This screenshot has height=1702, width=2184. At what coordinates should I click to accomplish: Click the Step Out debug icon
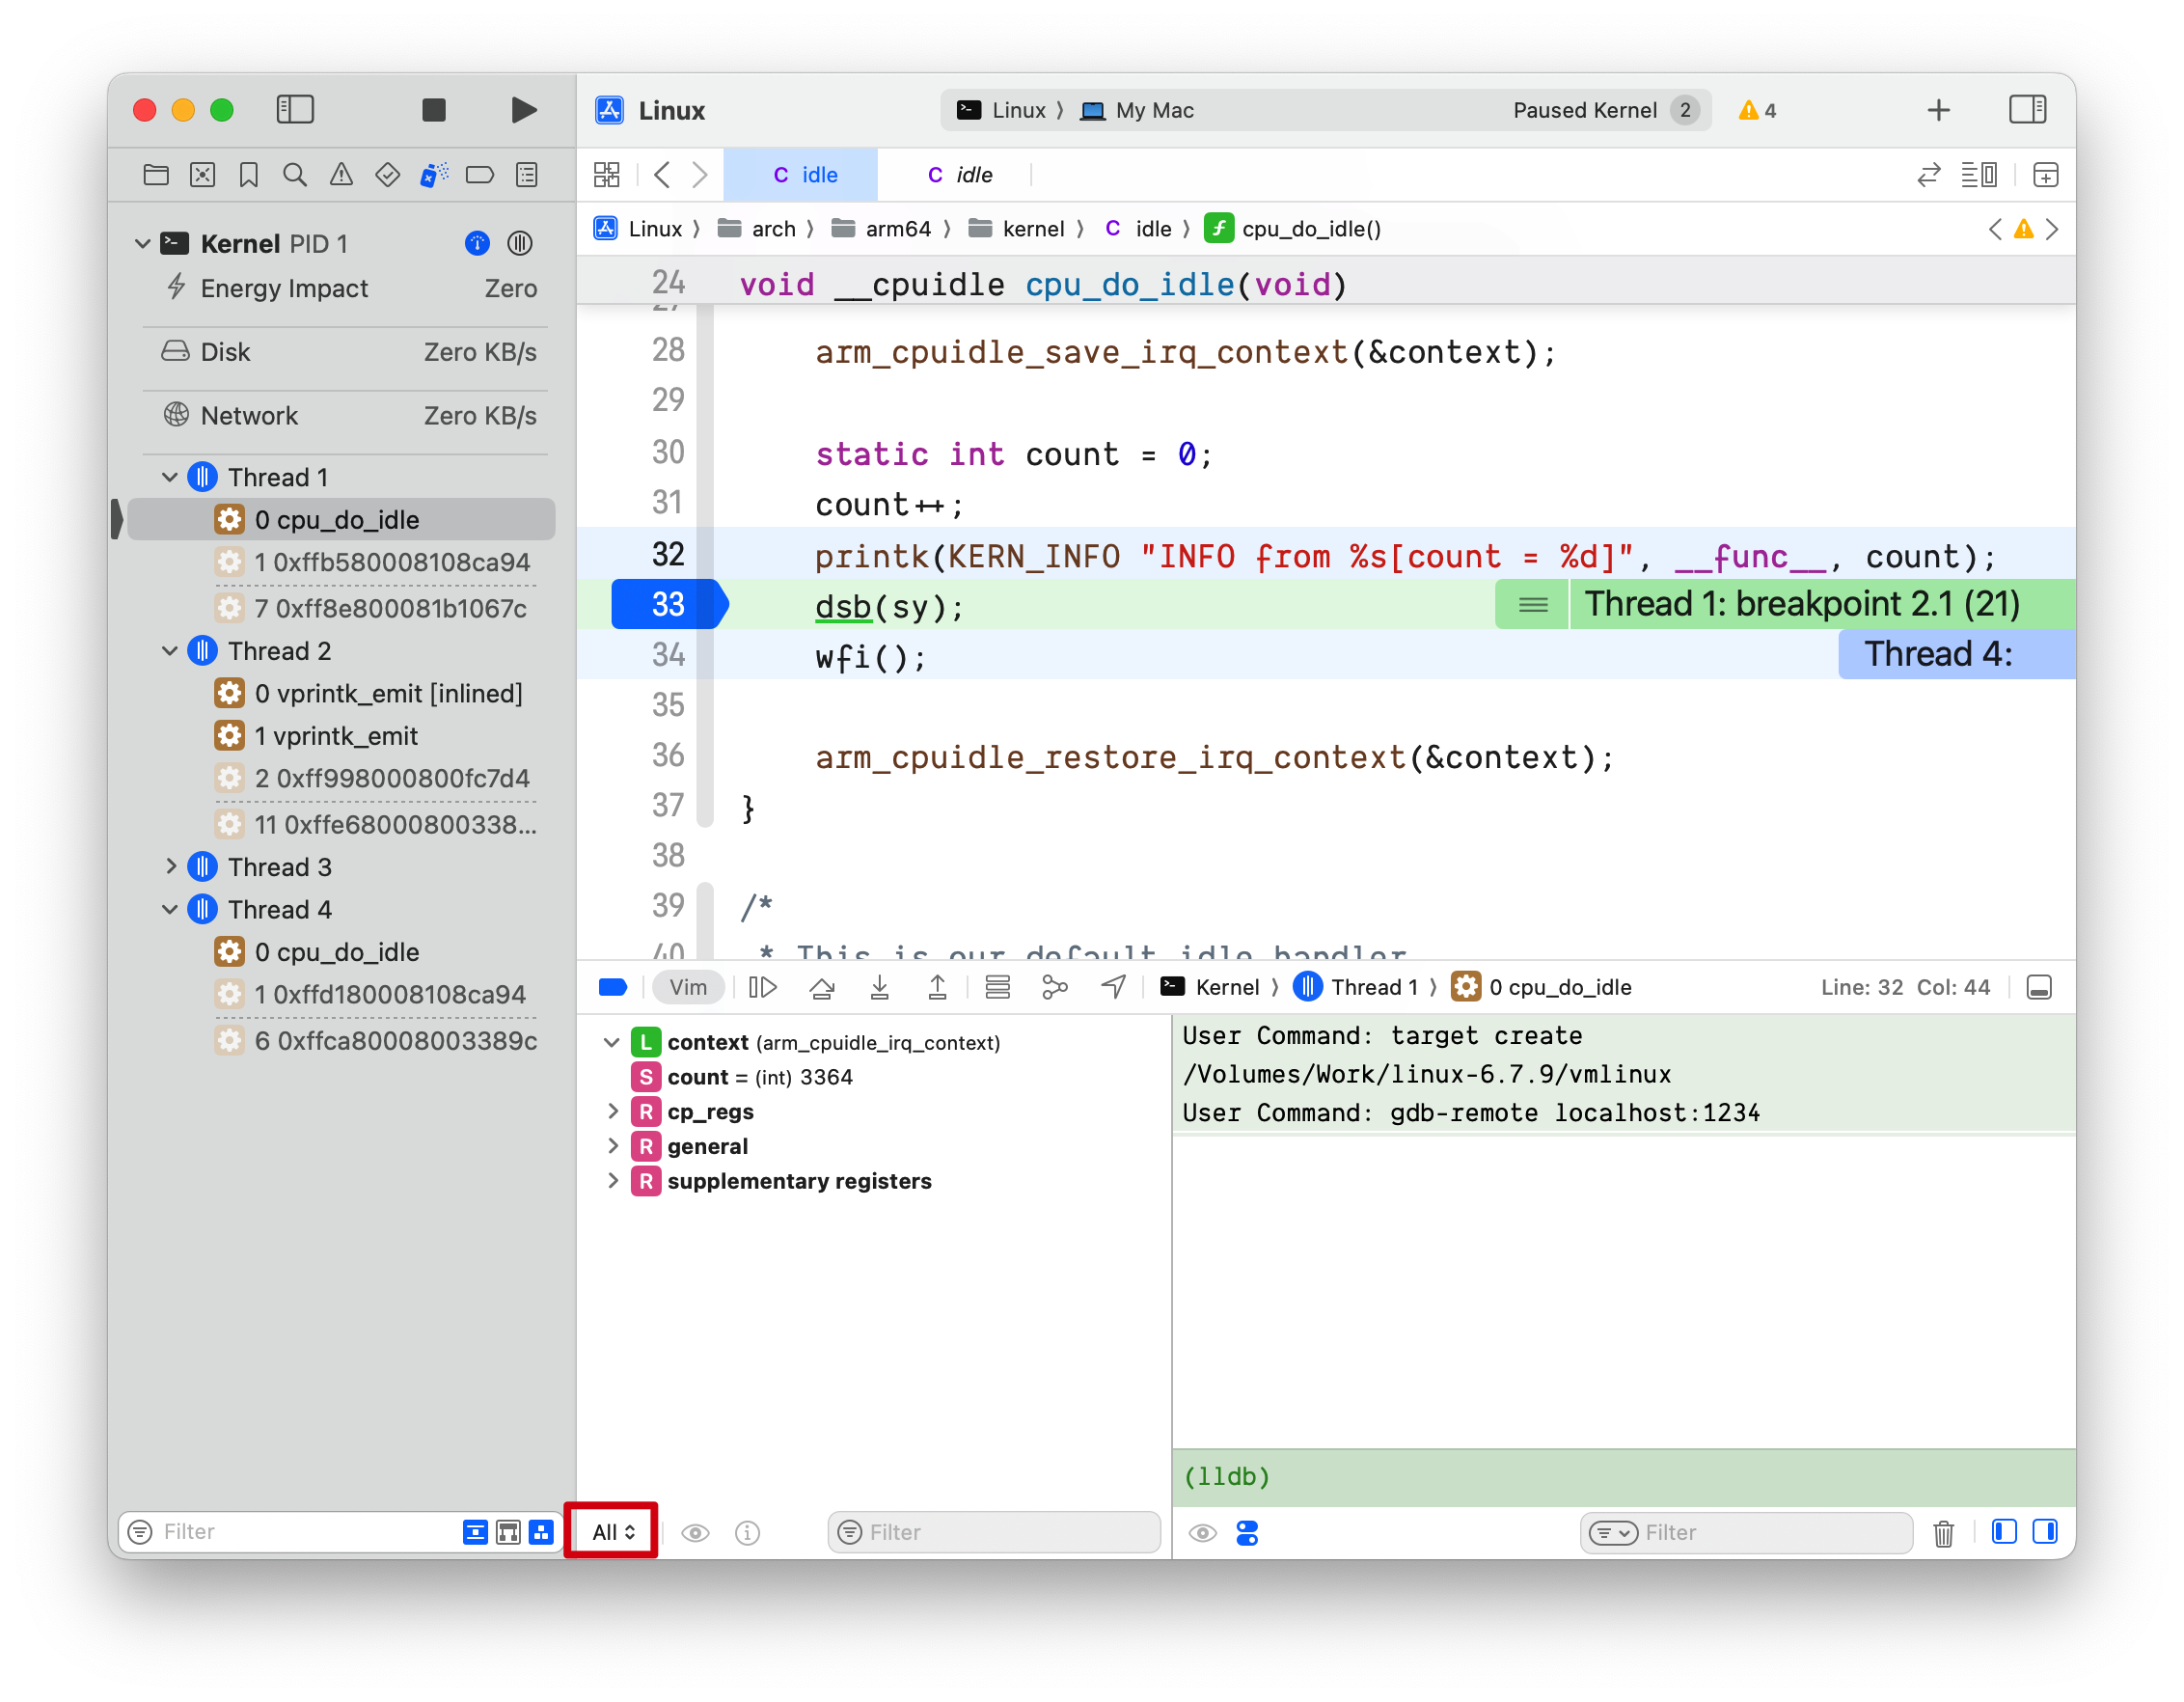[937, 988]
